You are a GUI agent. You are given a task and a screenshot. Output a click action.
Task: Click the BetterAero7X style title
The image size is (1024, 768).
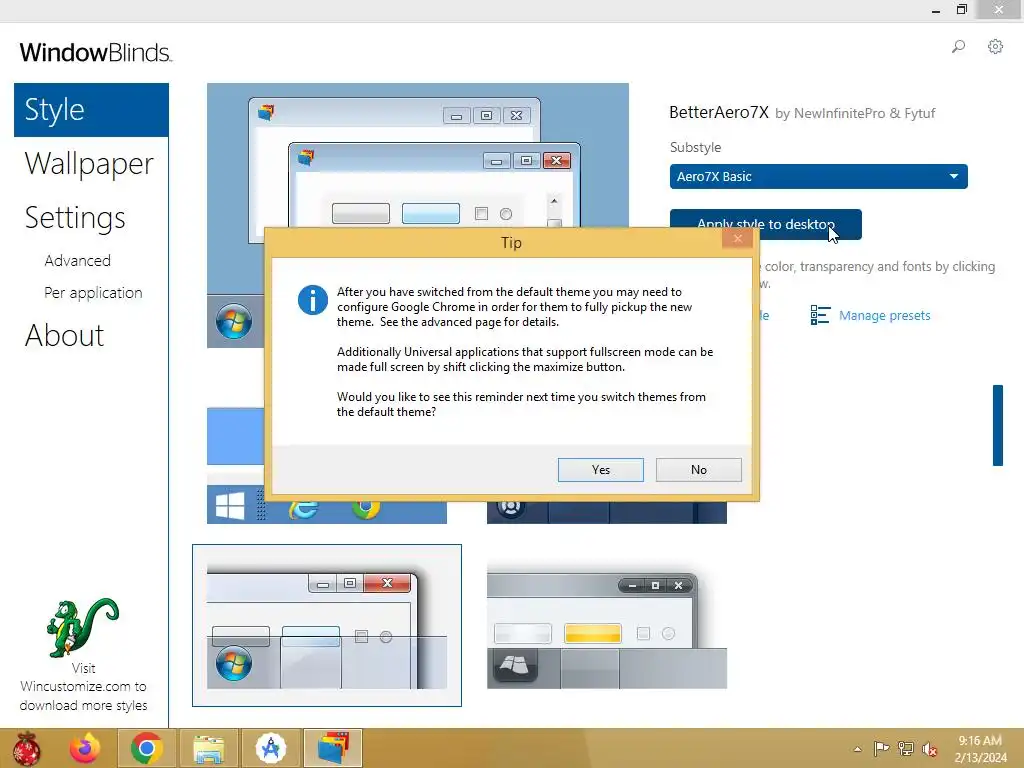pos(719,112)
